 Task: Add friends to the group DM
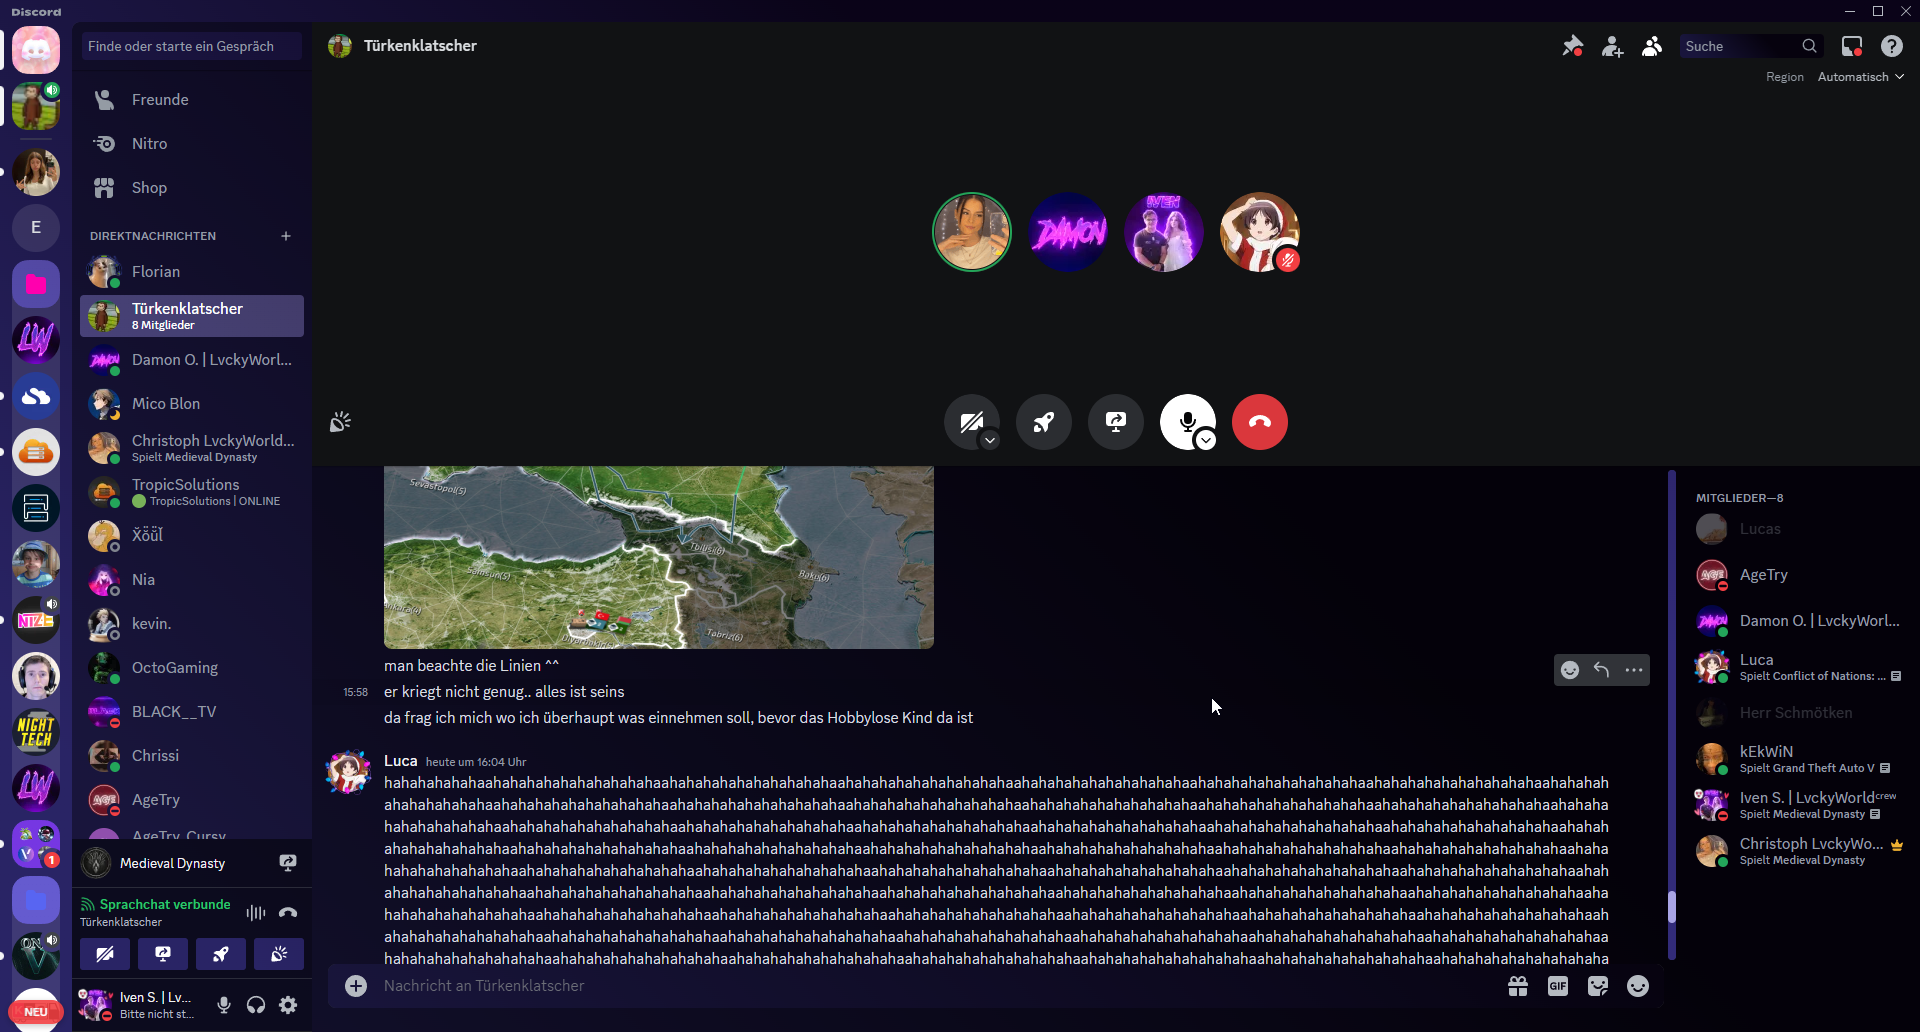[x=1612, y=46]
